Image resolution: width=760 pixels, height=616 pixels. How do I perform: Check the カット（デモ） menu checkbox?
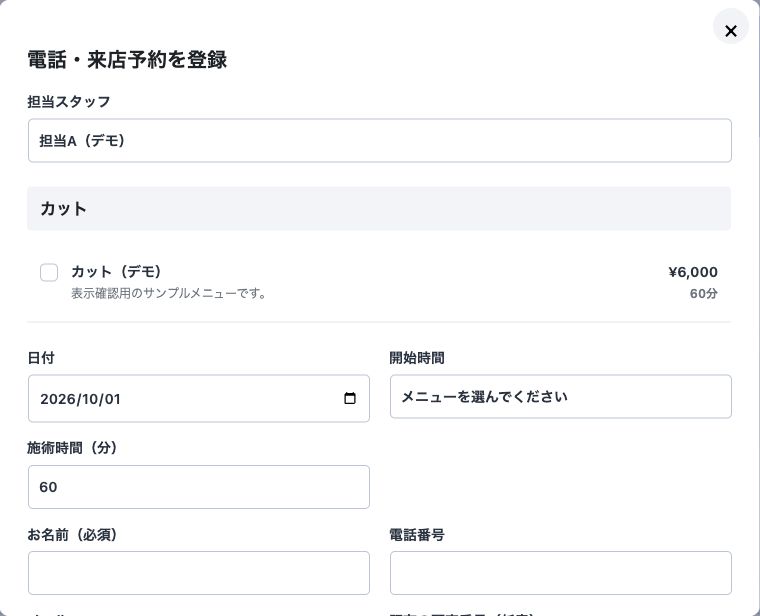coord(49,272)
